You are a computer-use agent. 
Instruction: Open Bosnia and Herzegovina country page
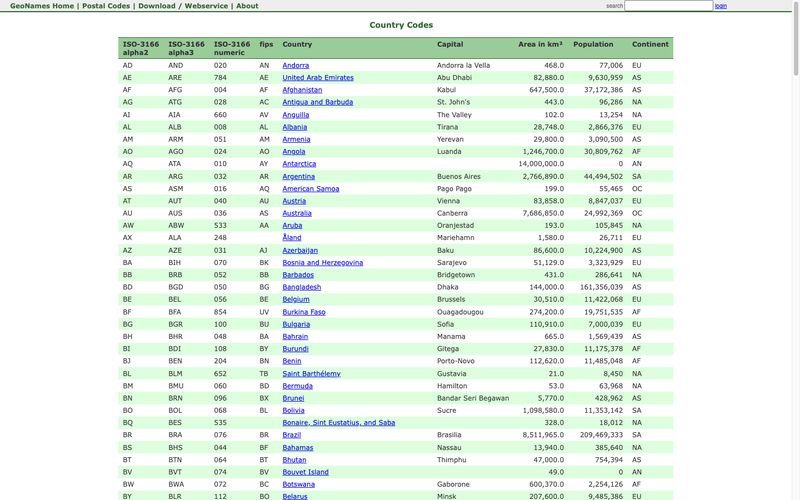click(322, 263)
